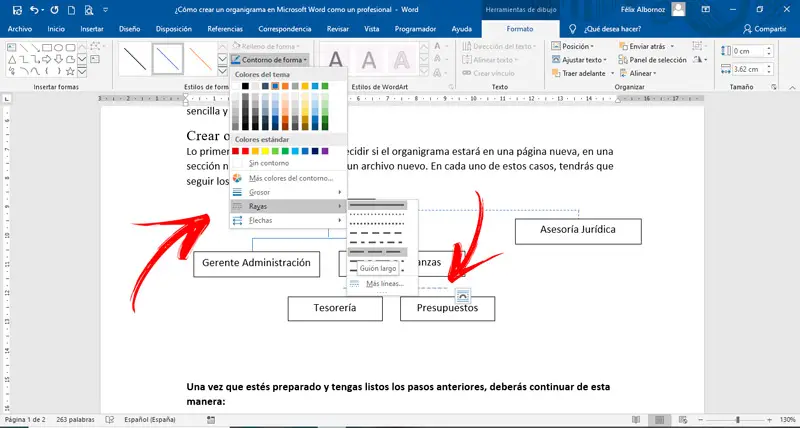Pick the yellow standard color swatch
Viewport: 800px width, 428px height.
(x=265, y=151)
